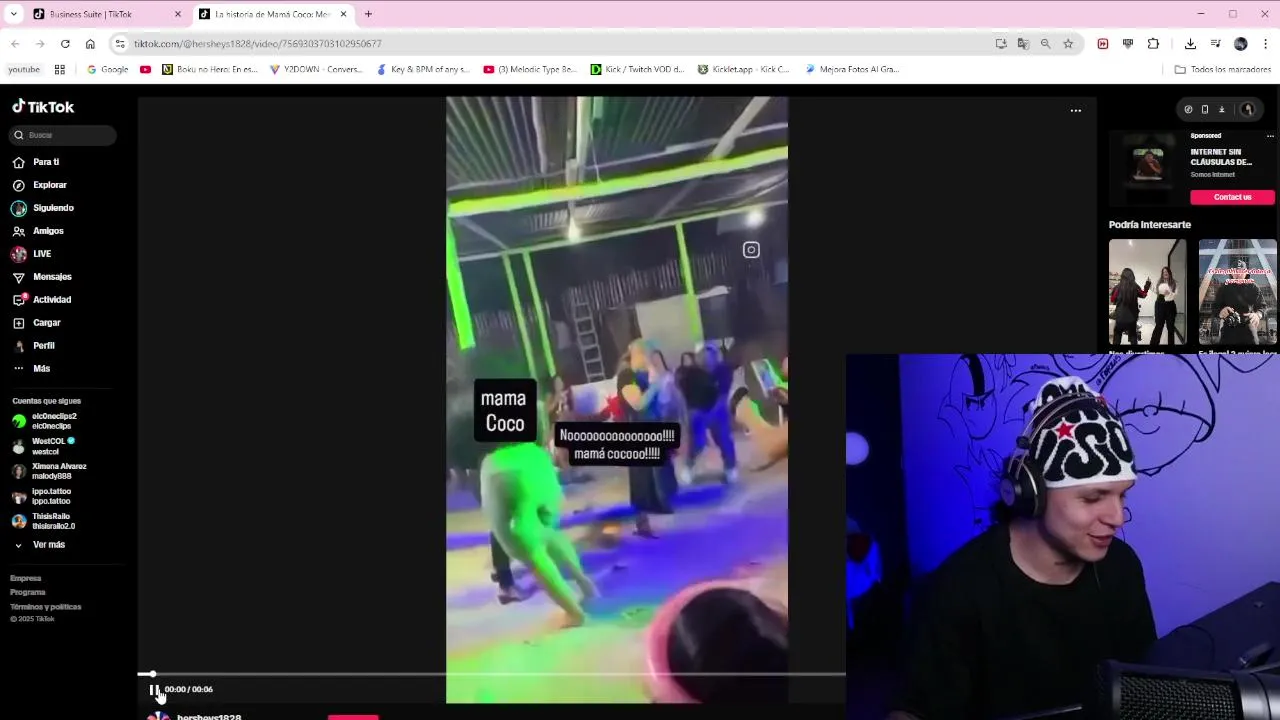The image size is (1280, 720).
Task: Bookmark this page with star icon
Action: click(1068, 44)
